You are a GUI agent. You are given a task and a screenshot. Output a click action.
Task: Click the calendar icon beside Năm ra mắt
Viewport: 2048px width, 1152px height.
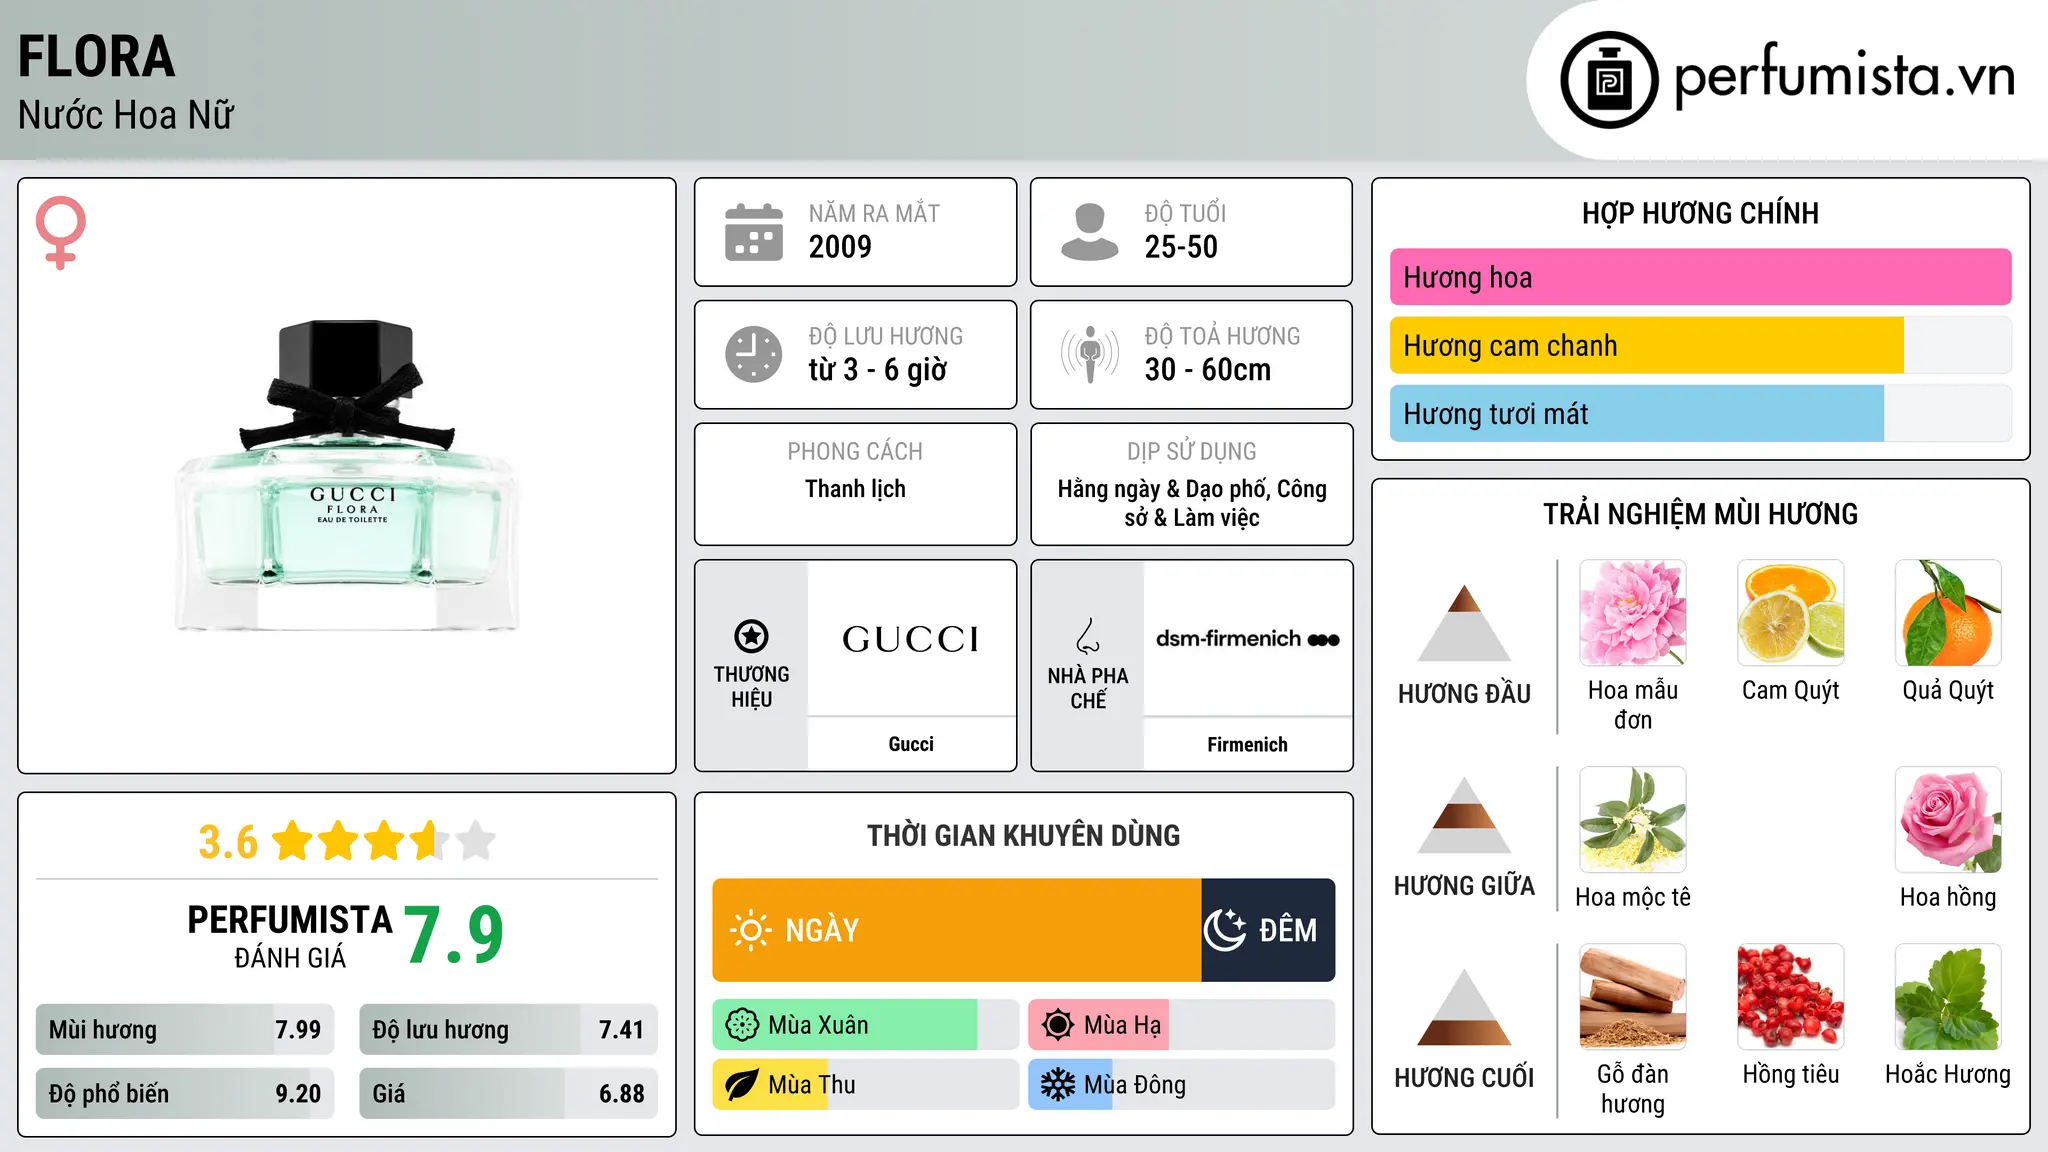click(753, 232)
